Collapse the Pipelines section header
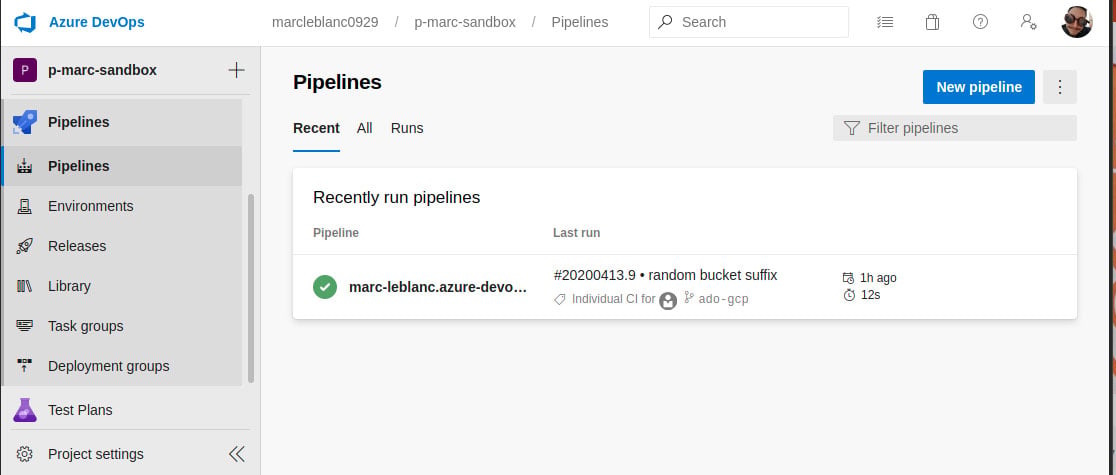Image resolution: width=1116 pixels, height=475 pixels. (122, 122)
